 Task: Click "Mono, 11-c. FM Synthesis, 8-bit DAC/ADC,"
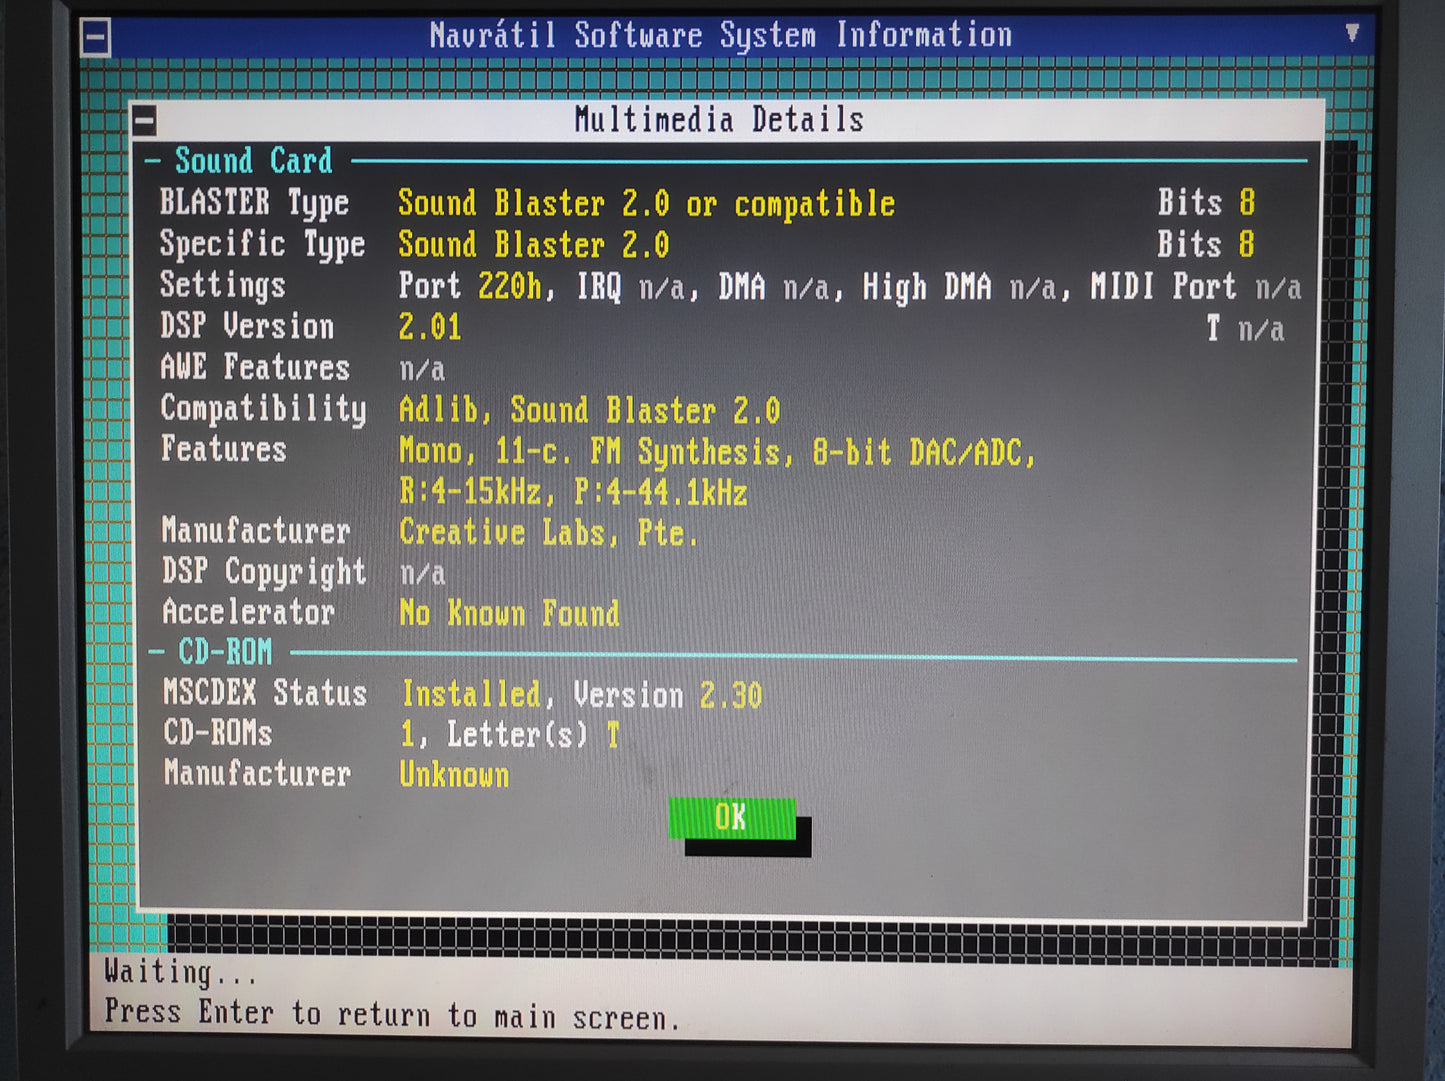click(718, 452)
